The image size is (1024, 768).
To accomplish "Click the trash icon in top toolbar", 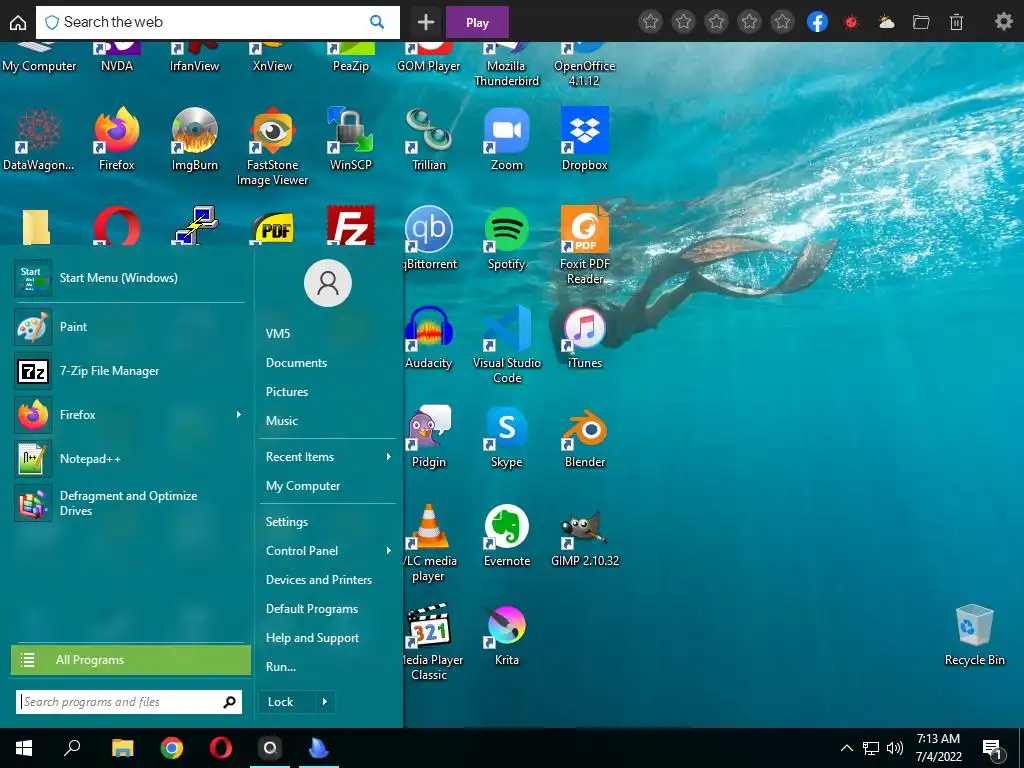I will click(956, 22).
